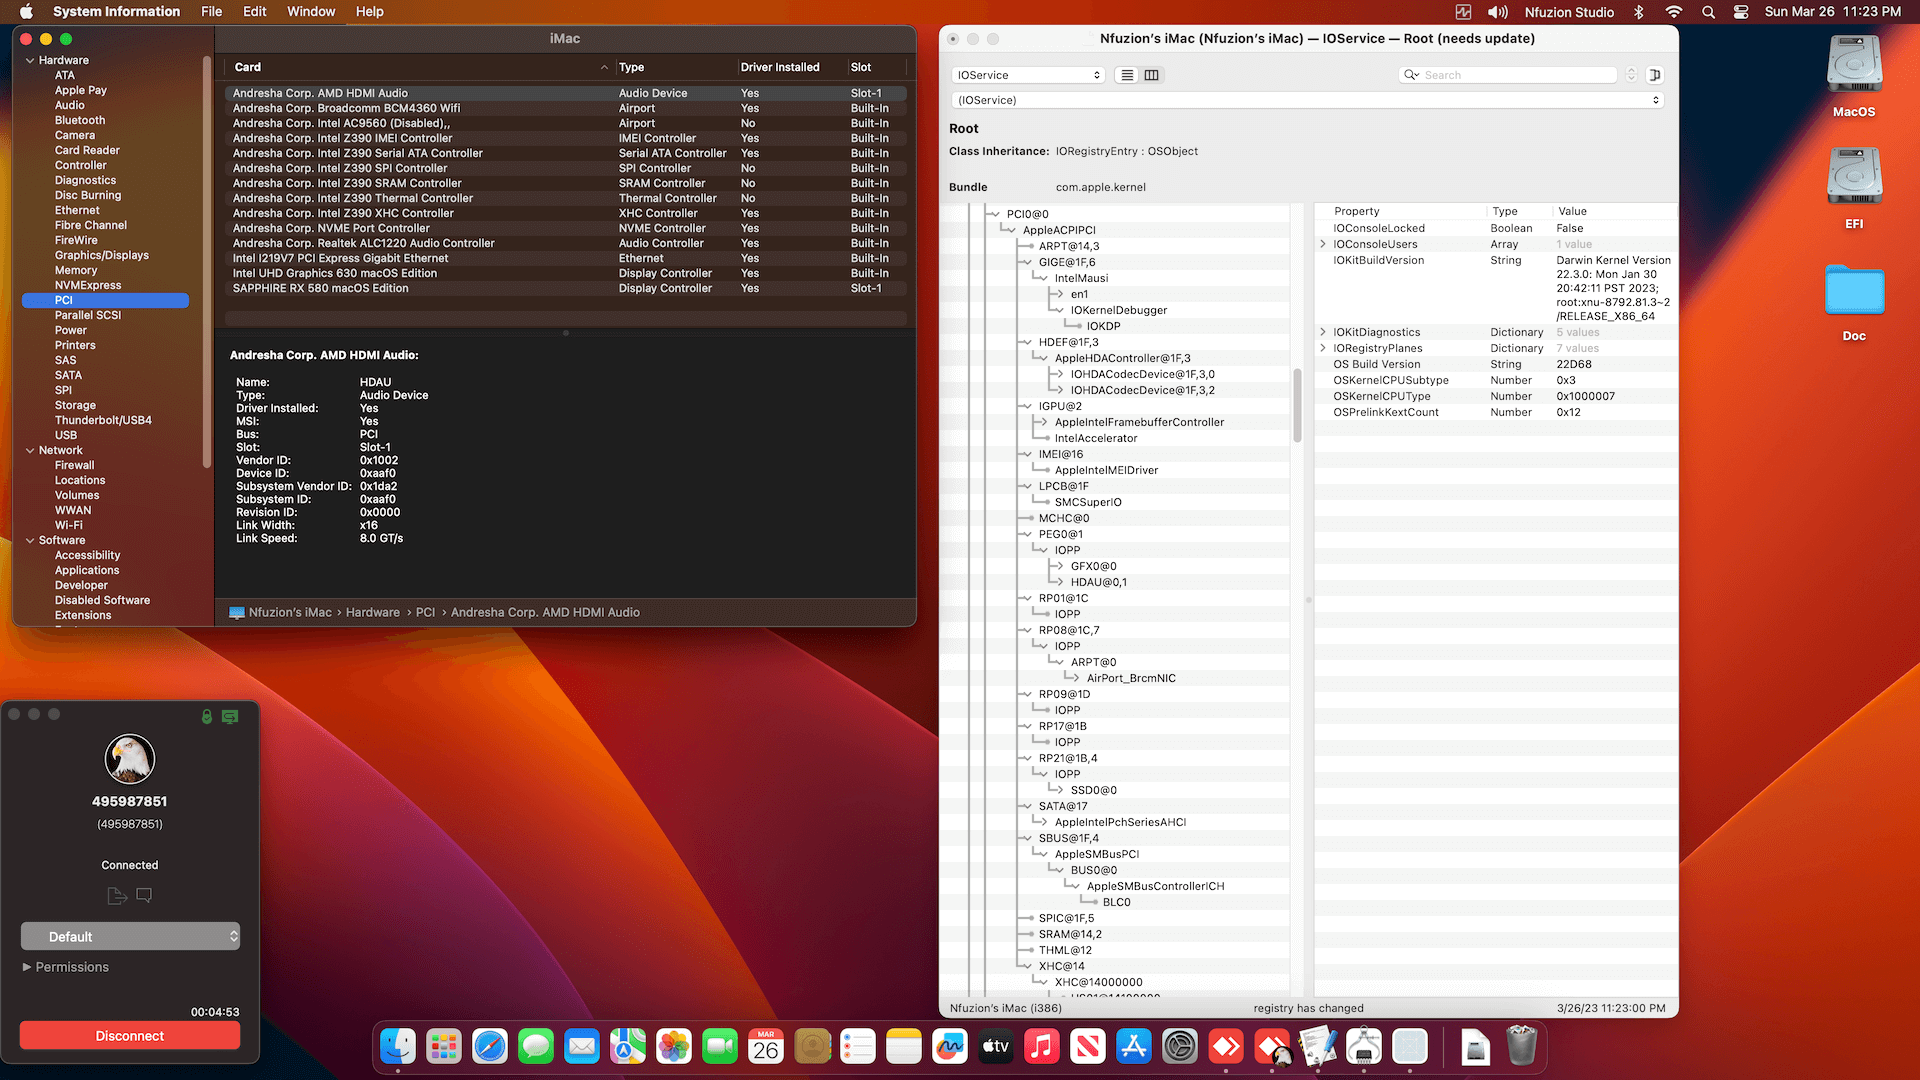1920x1080 pixels.
Task: Switch IORegistryExplorer to list view
Action: coord(1127,75)
